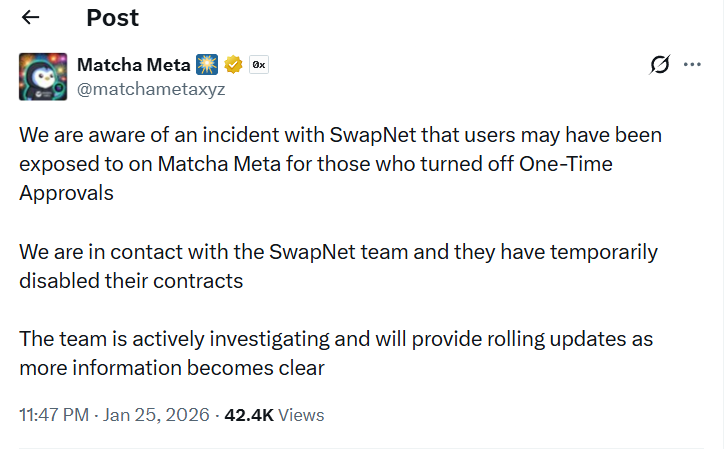The height and width of the screenshot is (449, 725).
Task: Go back using the left arrow
Action: tap(31, 18)
